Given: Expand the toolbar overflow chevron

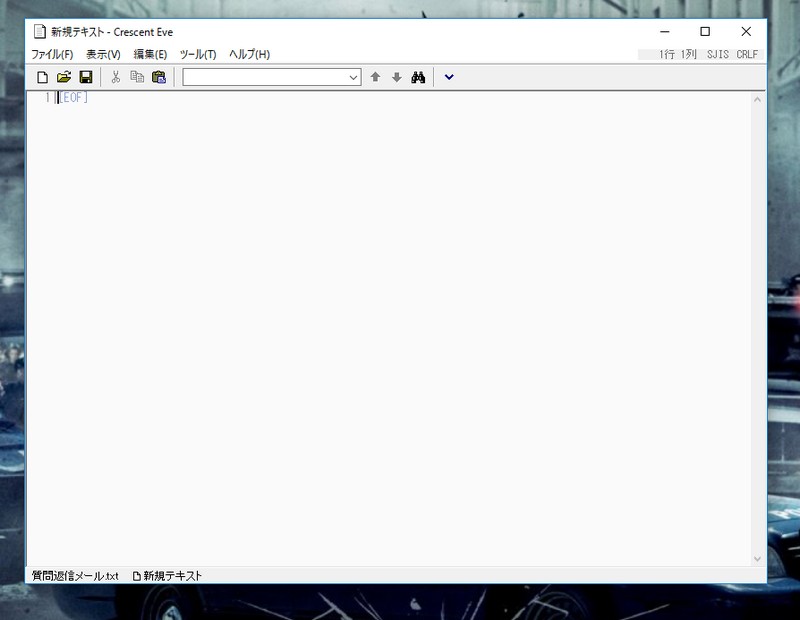Looking at the screenshot, I should [x=449, y=77].
